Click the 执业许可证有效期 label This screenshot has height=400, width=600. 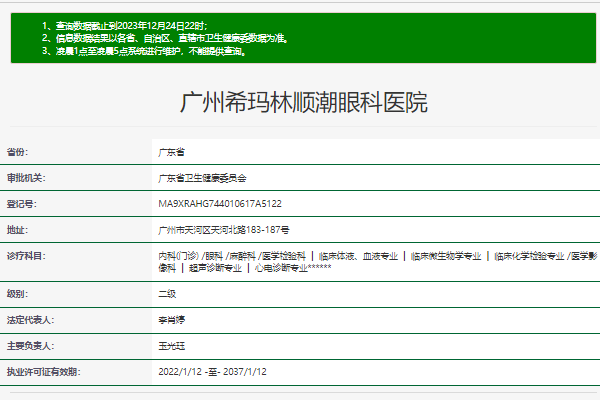43,372
